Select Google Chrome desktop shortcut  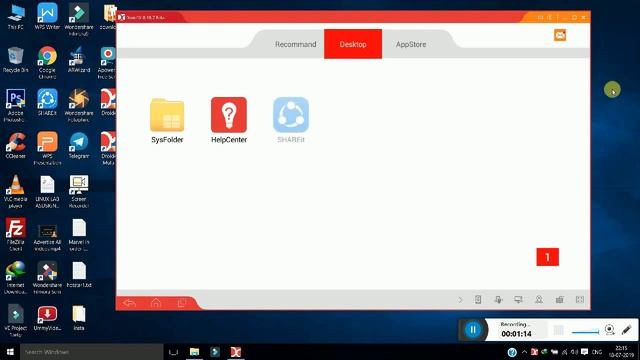pyautogui.click(x=47, y=62)
